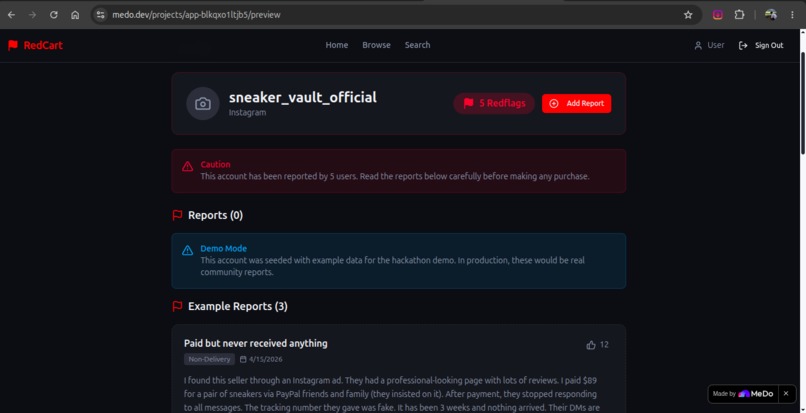Click the browser address bar URL
The height and width of the screenshot is (413, 806).
pos(196,15)
